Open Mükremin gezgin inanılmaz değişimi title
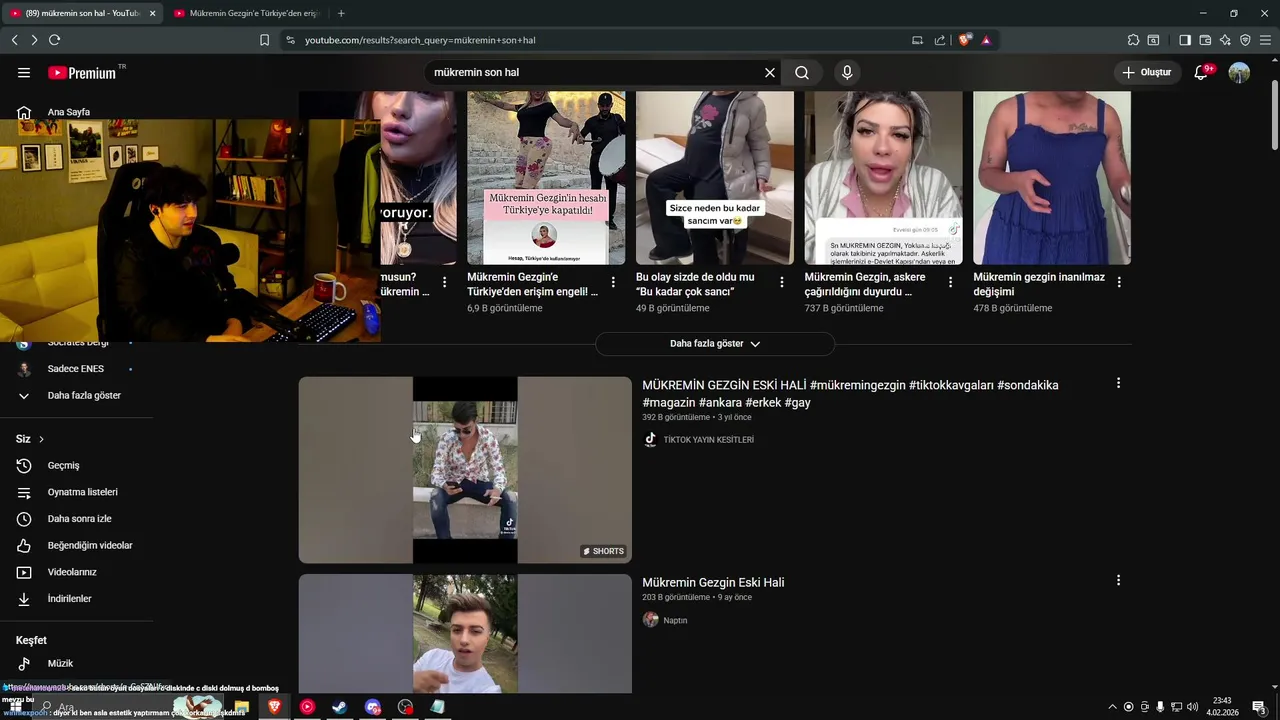Screen dimensions: 1280x720 click(x=1039, y=284)
